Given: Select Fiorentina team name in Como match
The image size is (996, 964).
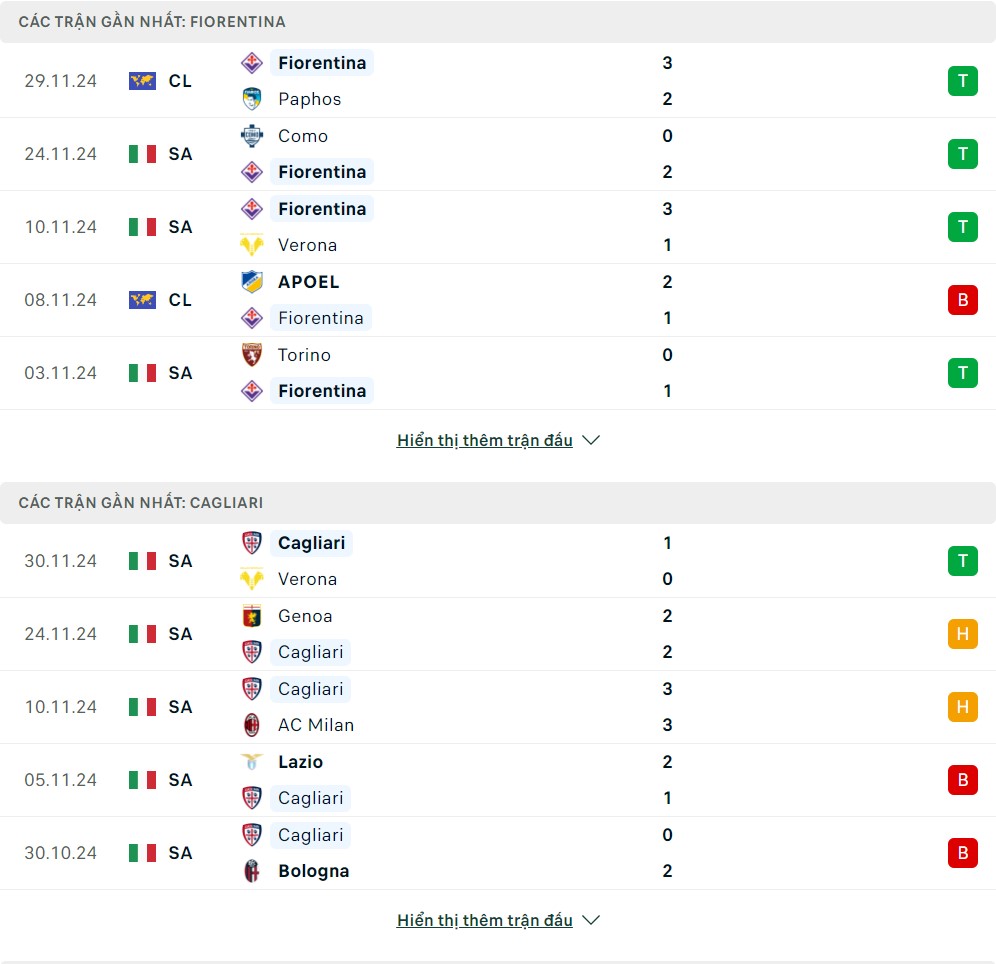Looking at the screenshot, I should [322, 172].
